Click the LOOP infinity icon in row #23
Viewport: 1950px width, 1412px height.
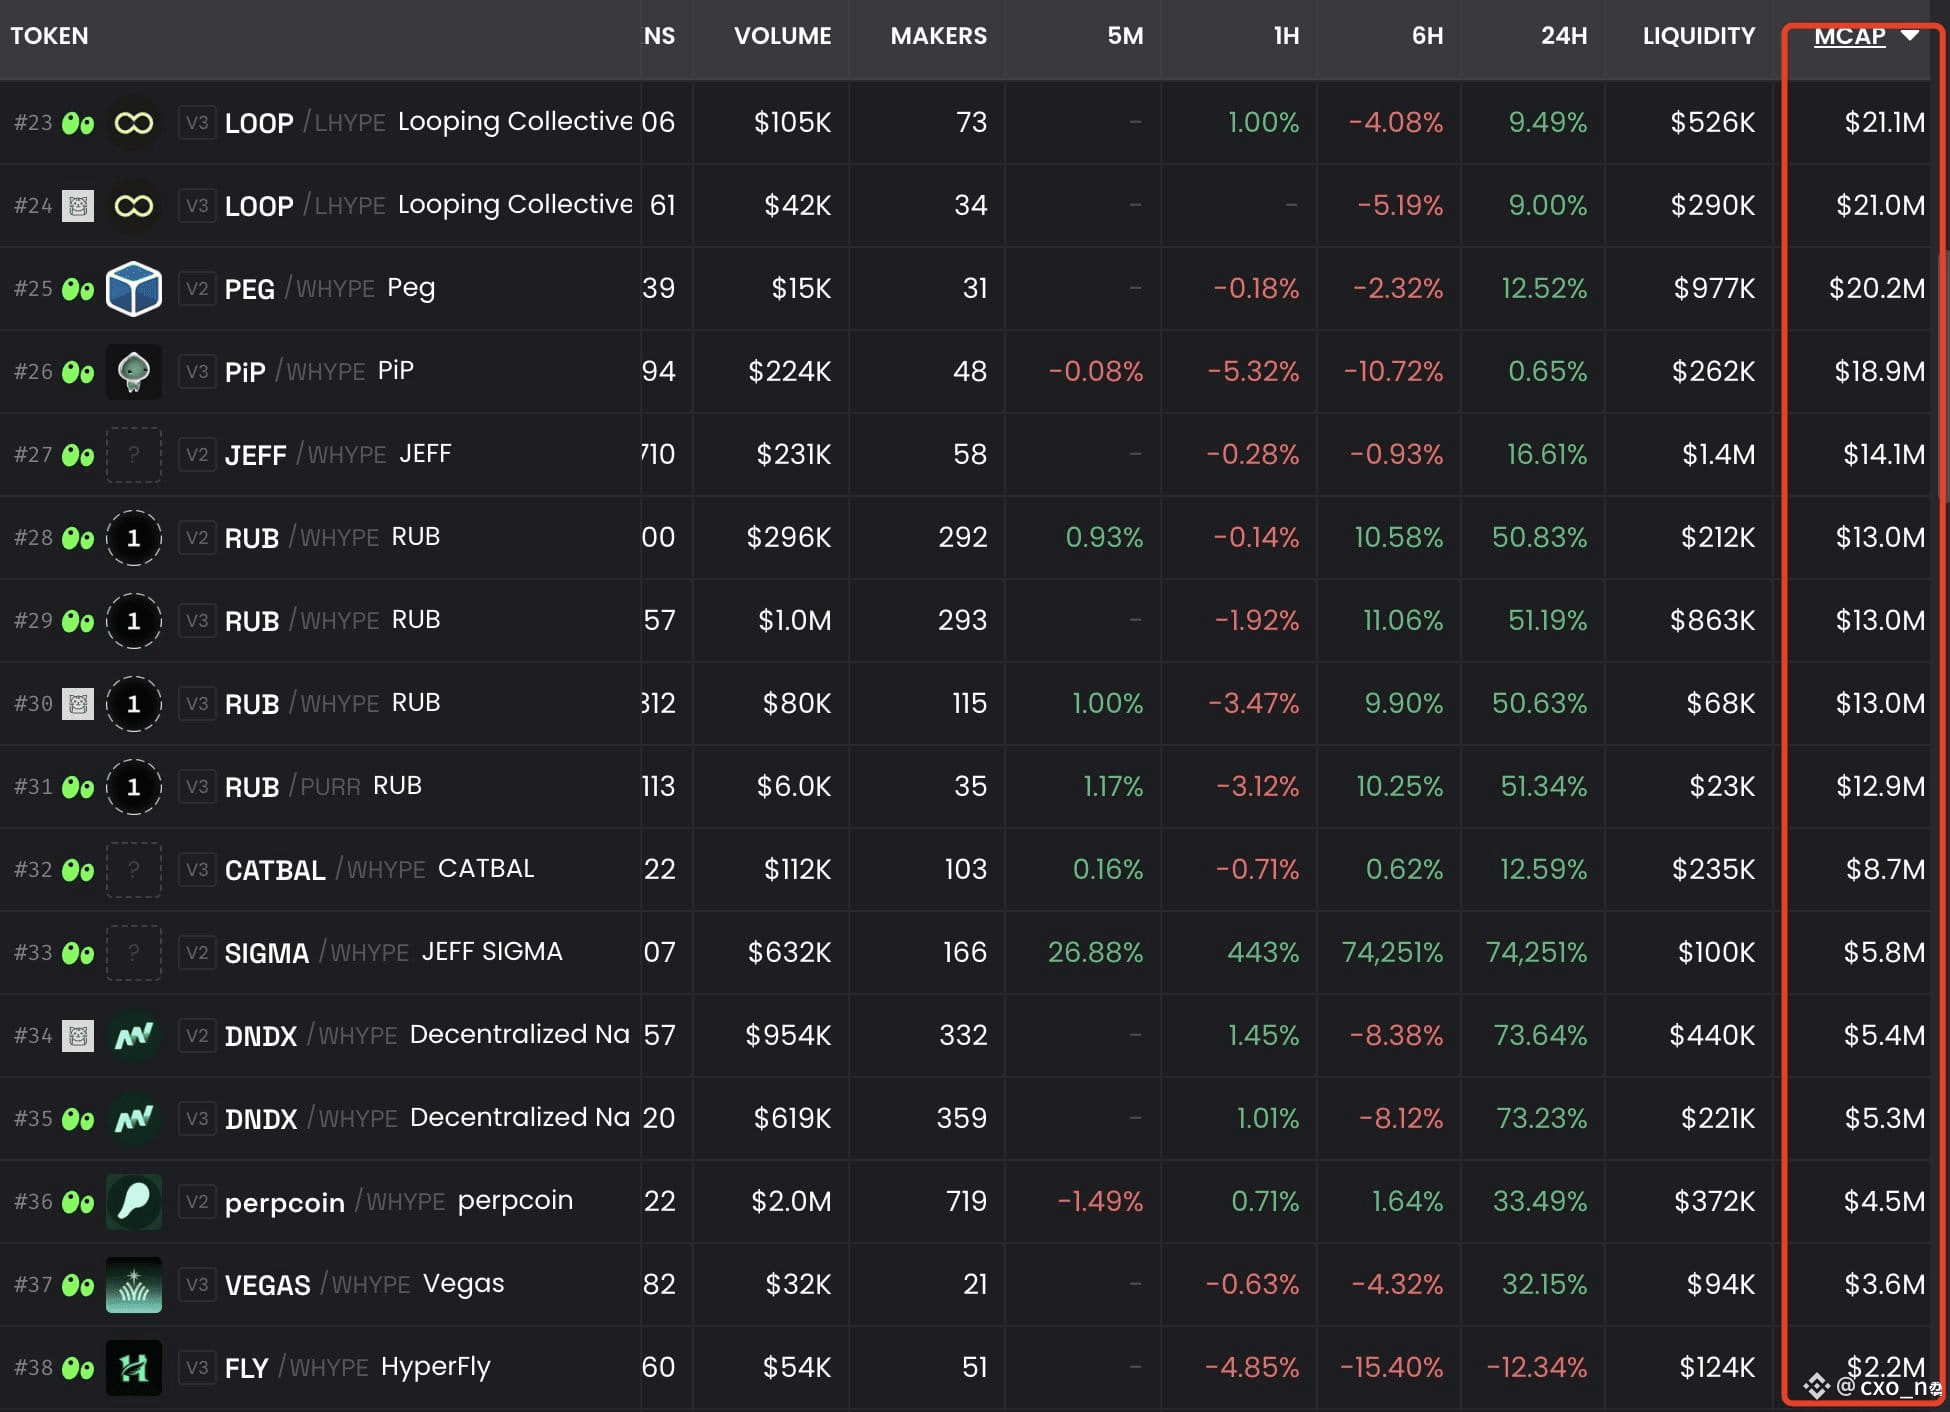pos(134,123)
